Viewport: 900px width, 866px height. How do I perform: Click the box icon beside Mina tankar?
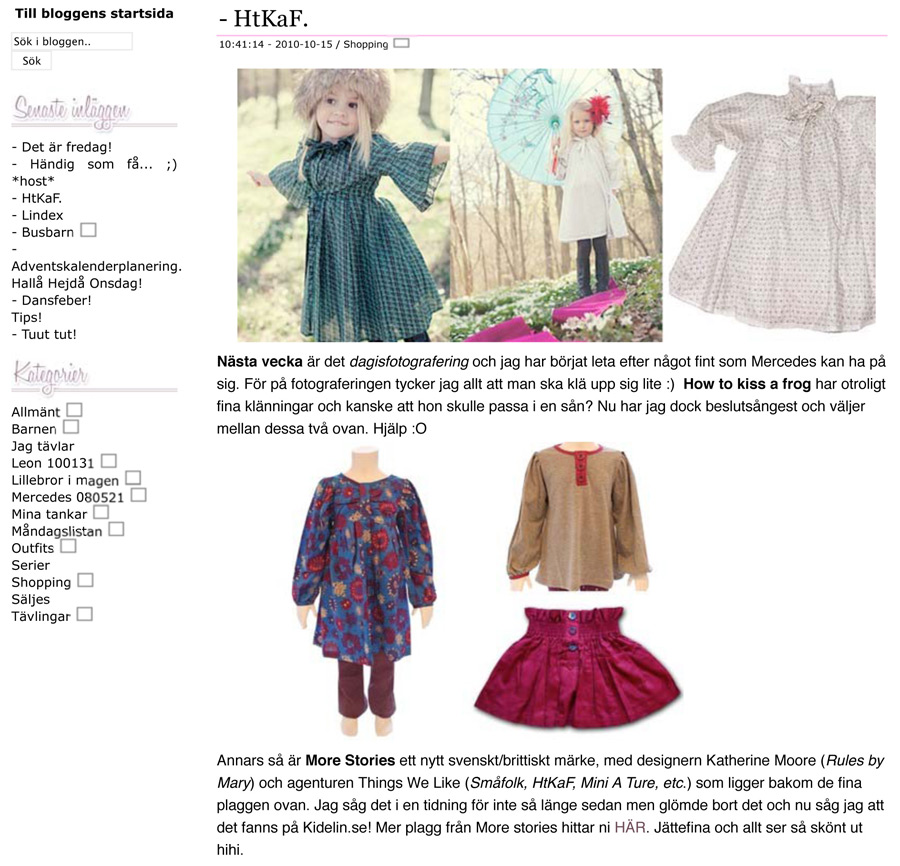[x=100, y=512]
